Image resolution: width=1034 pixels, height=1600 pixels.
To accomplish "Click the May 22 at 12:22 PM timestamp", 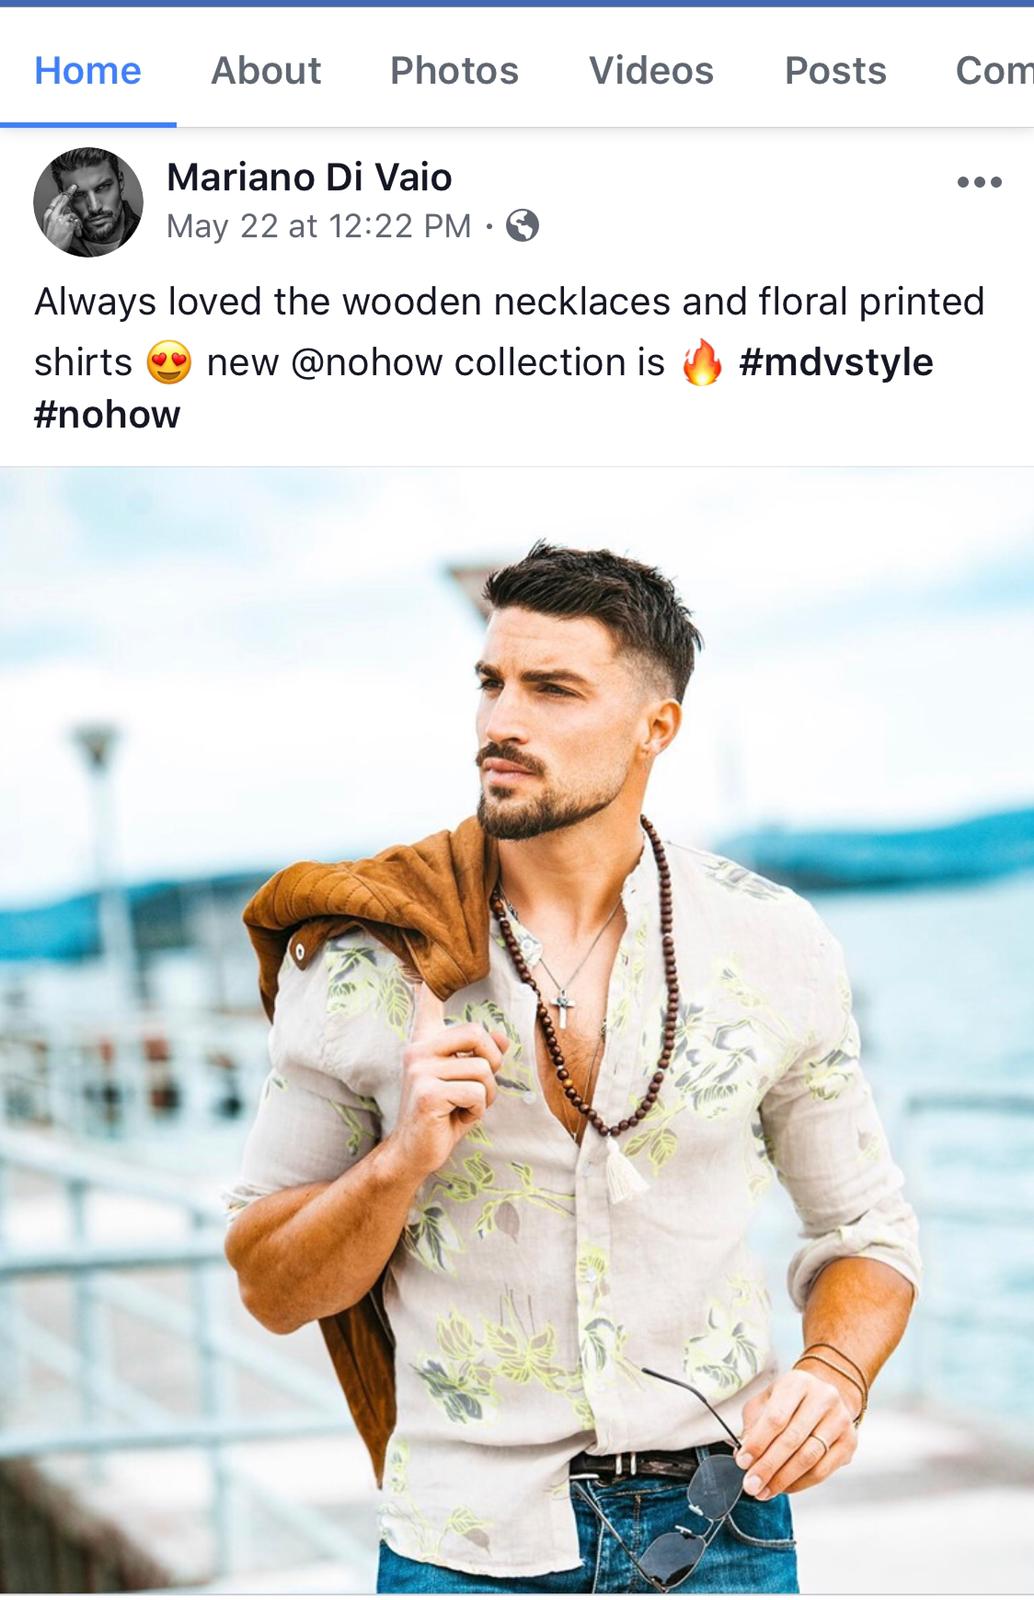I will point(319,226).
